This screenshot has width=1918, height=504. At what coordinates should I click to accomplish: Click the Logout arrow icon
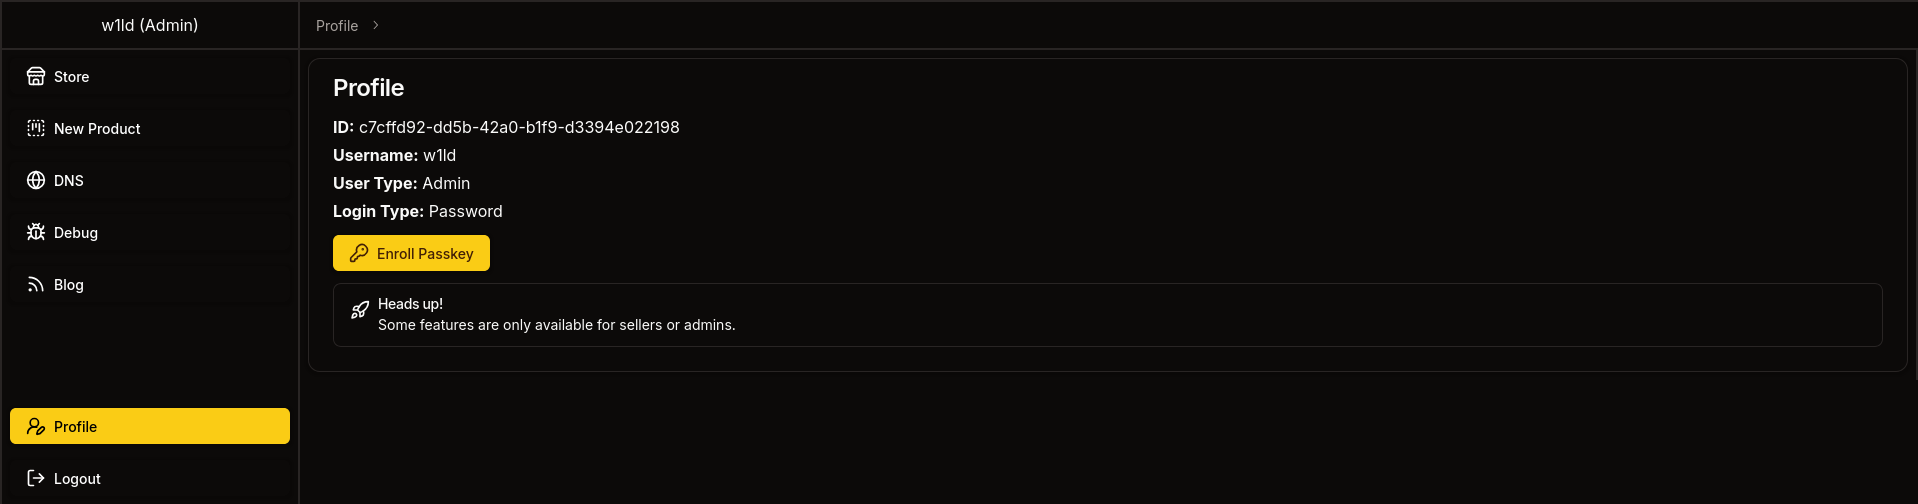[36, 479]
